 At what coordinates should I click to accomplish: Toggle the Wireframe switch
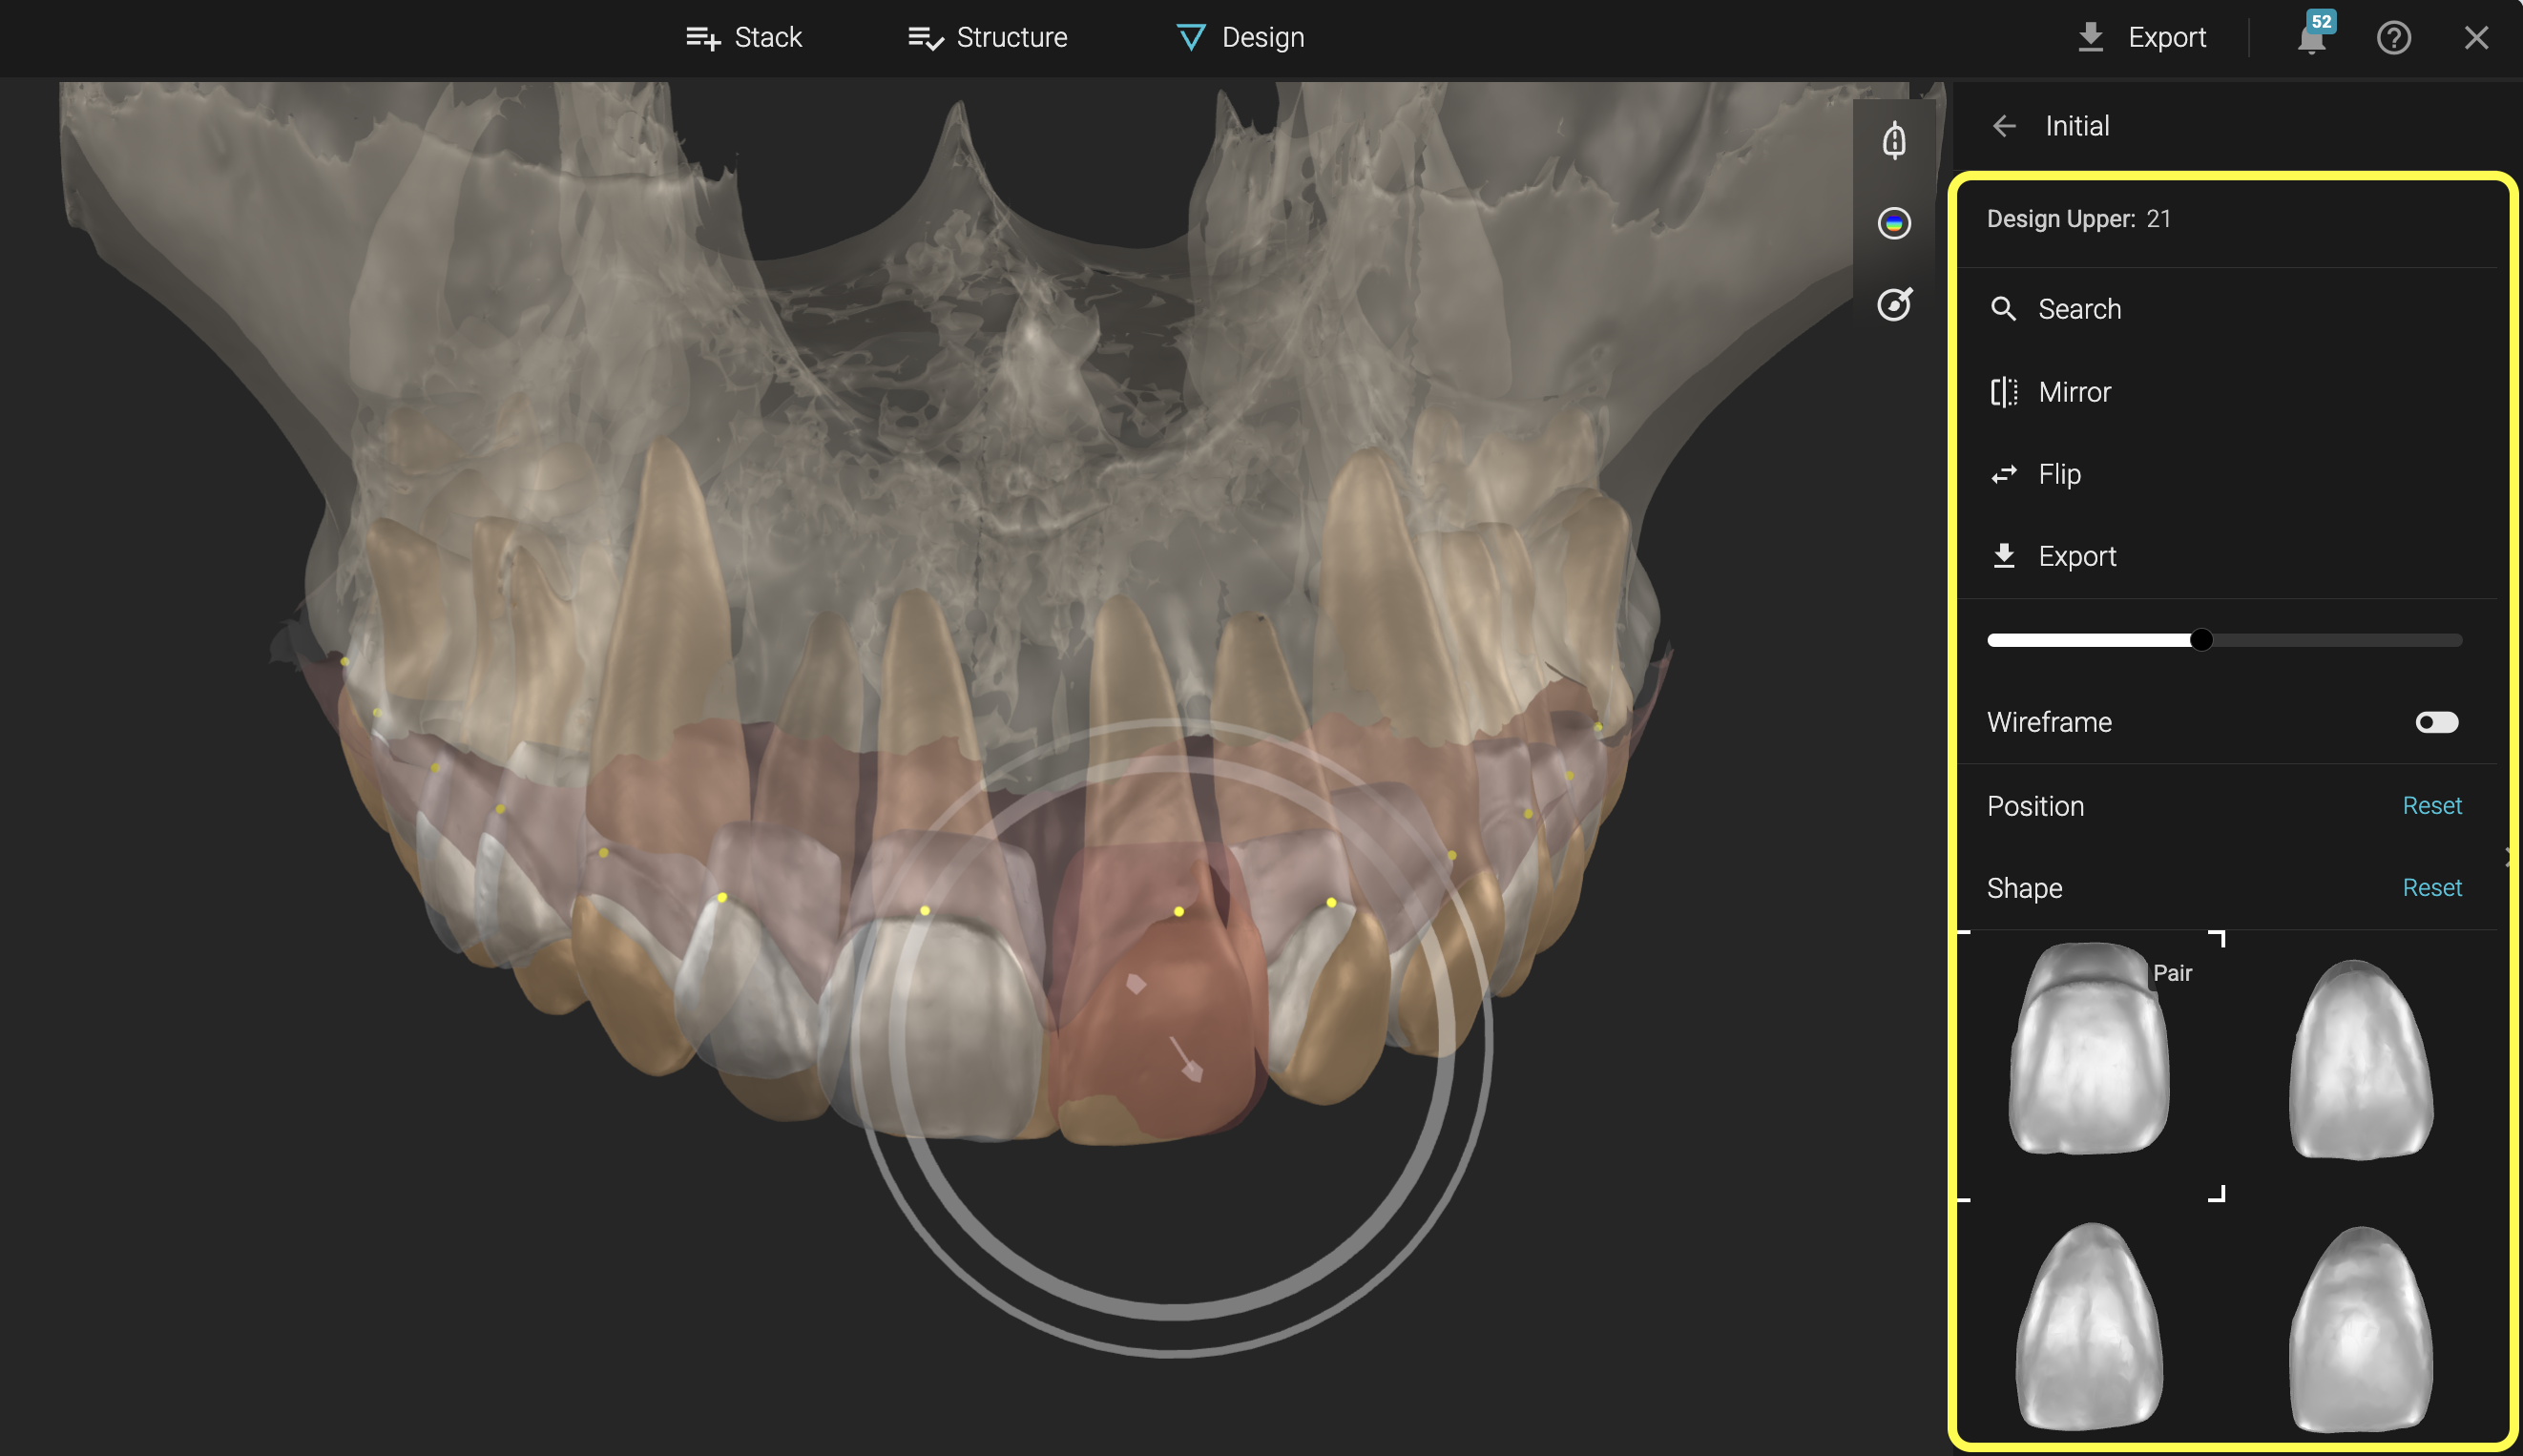pyautogui.click(x=2436, y=722)
